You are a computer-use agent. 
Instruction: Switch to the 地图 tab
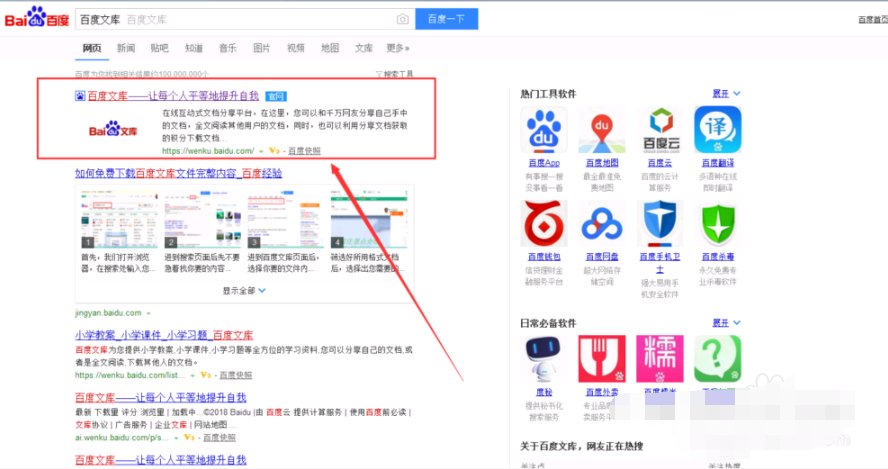[x=330, y=48]
